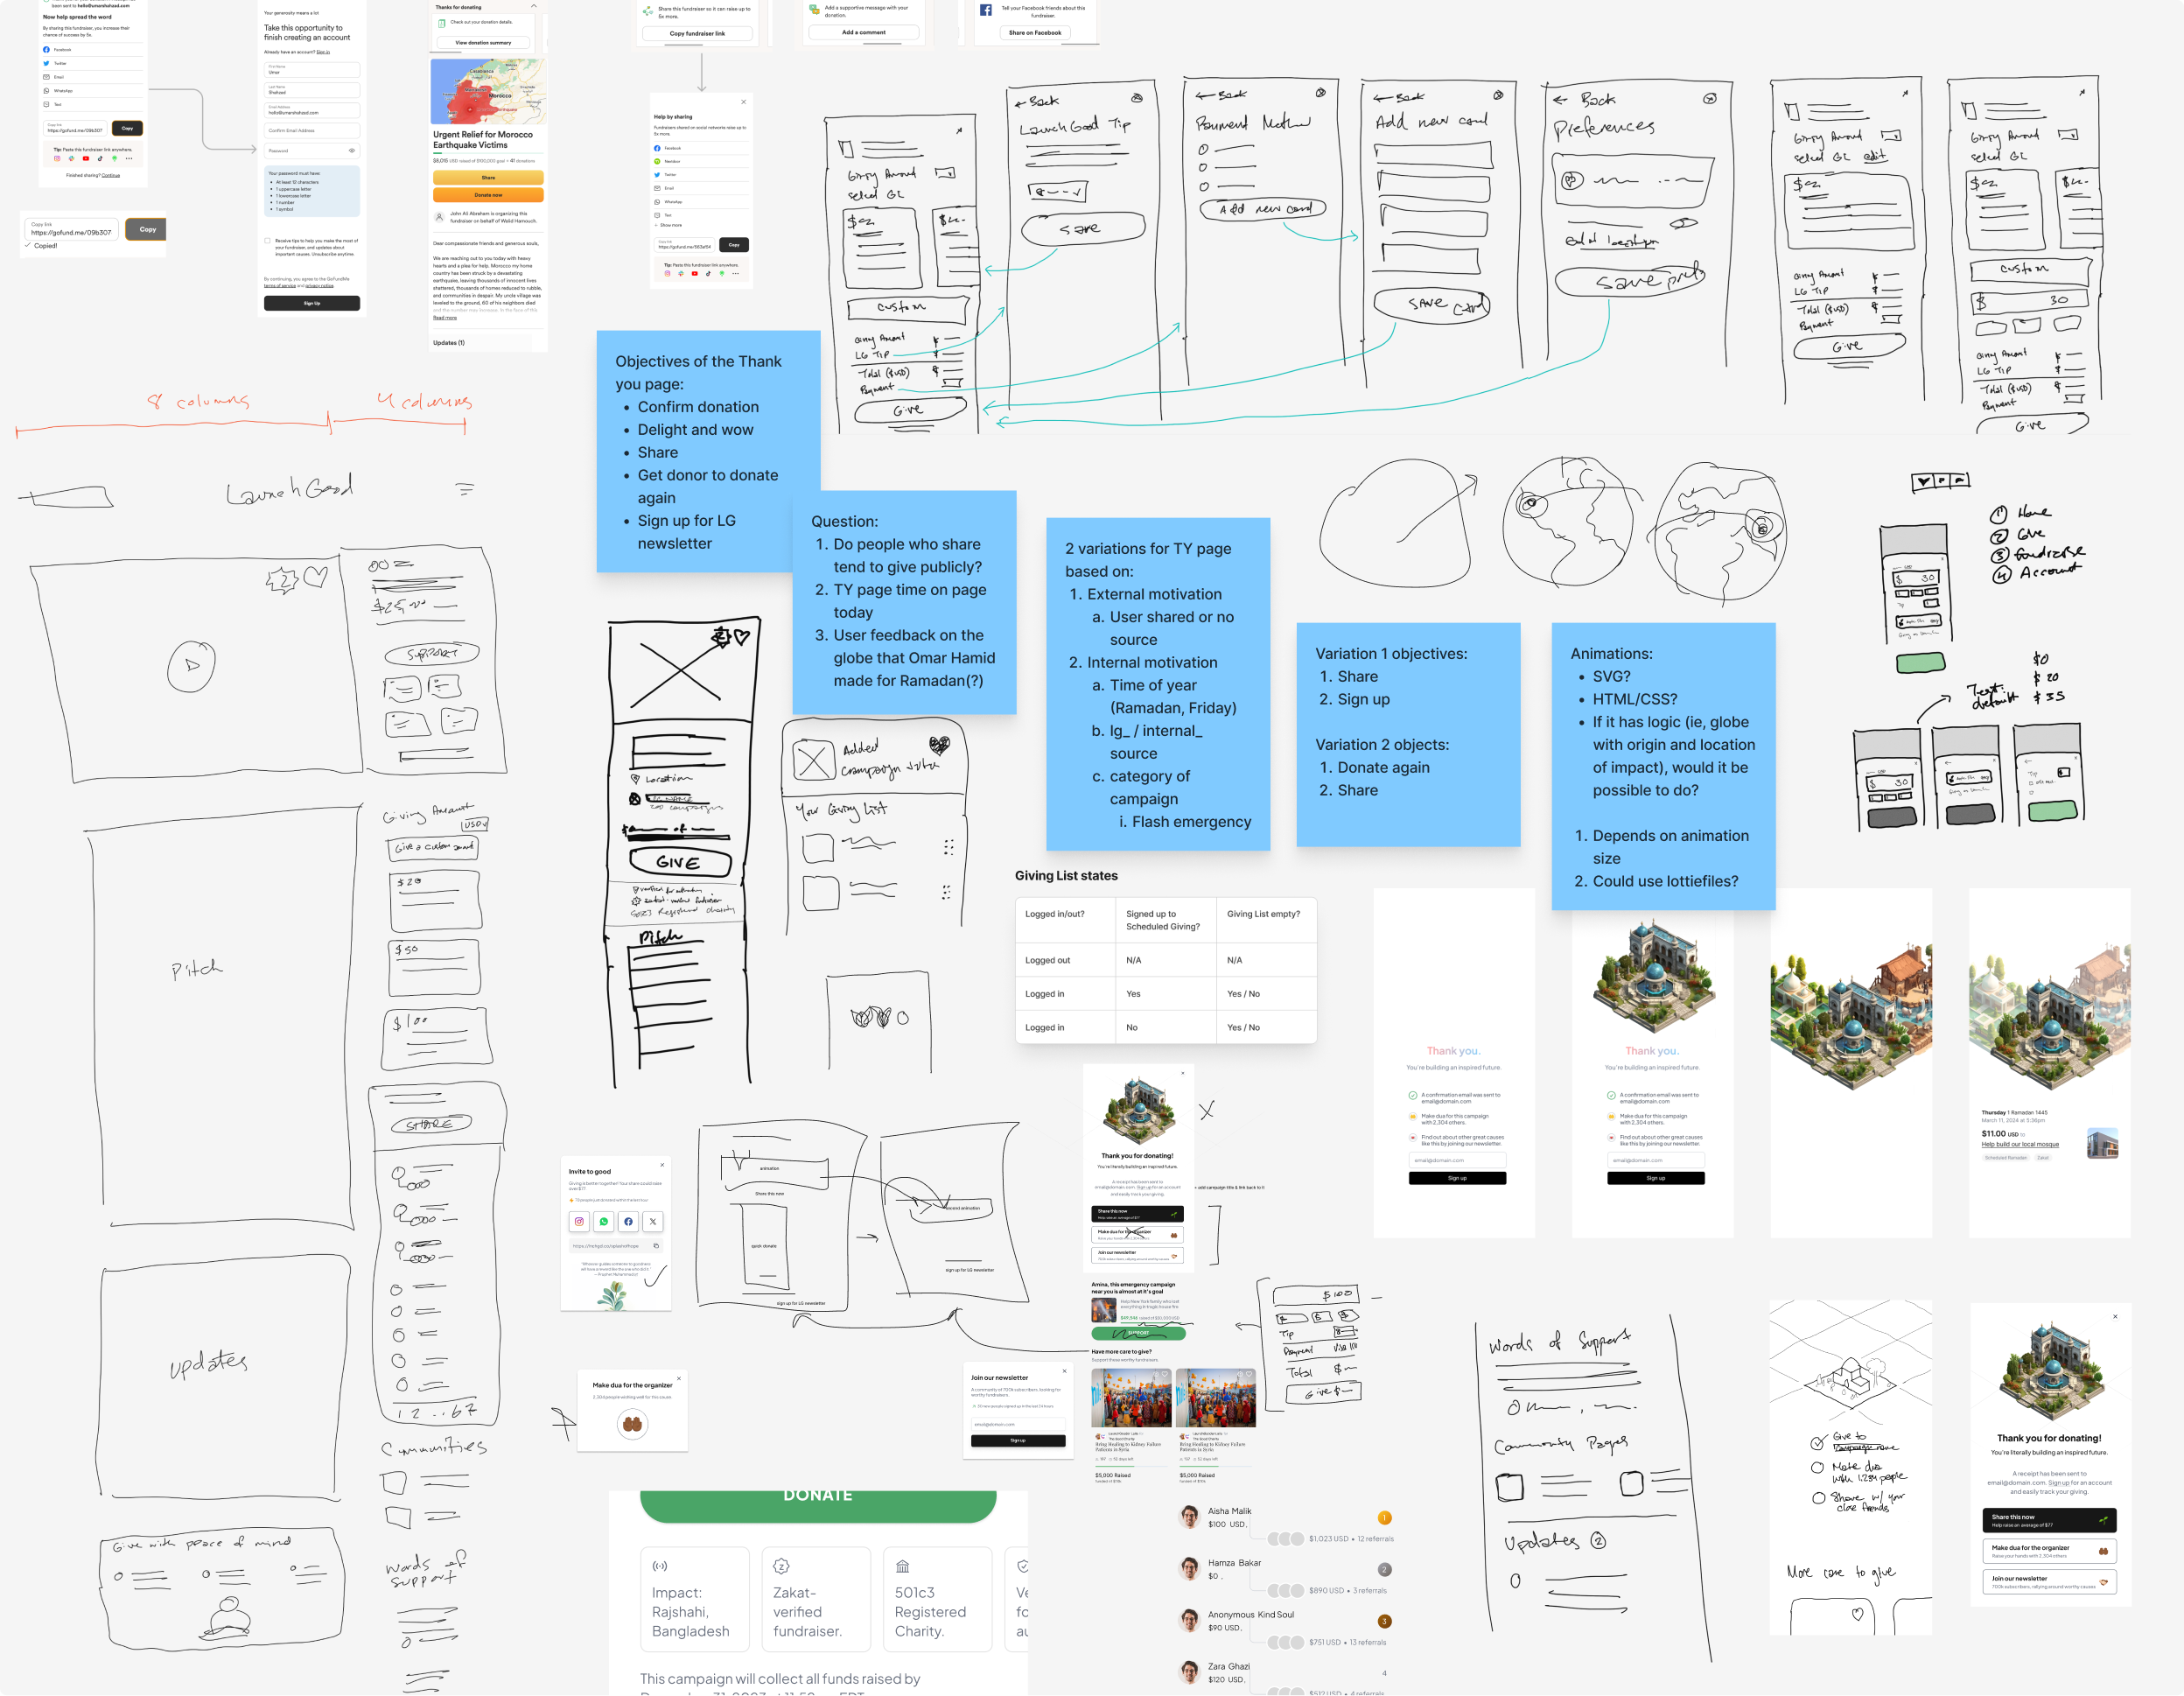
Task: Click the Confirm Email Address field
Action: (311, 131)
